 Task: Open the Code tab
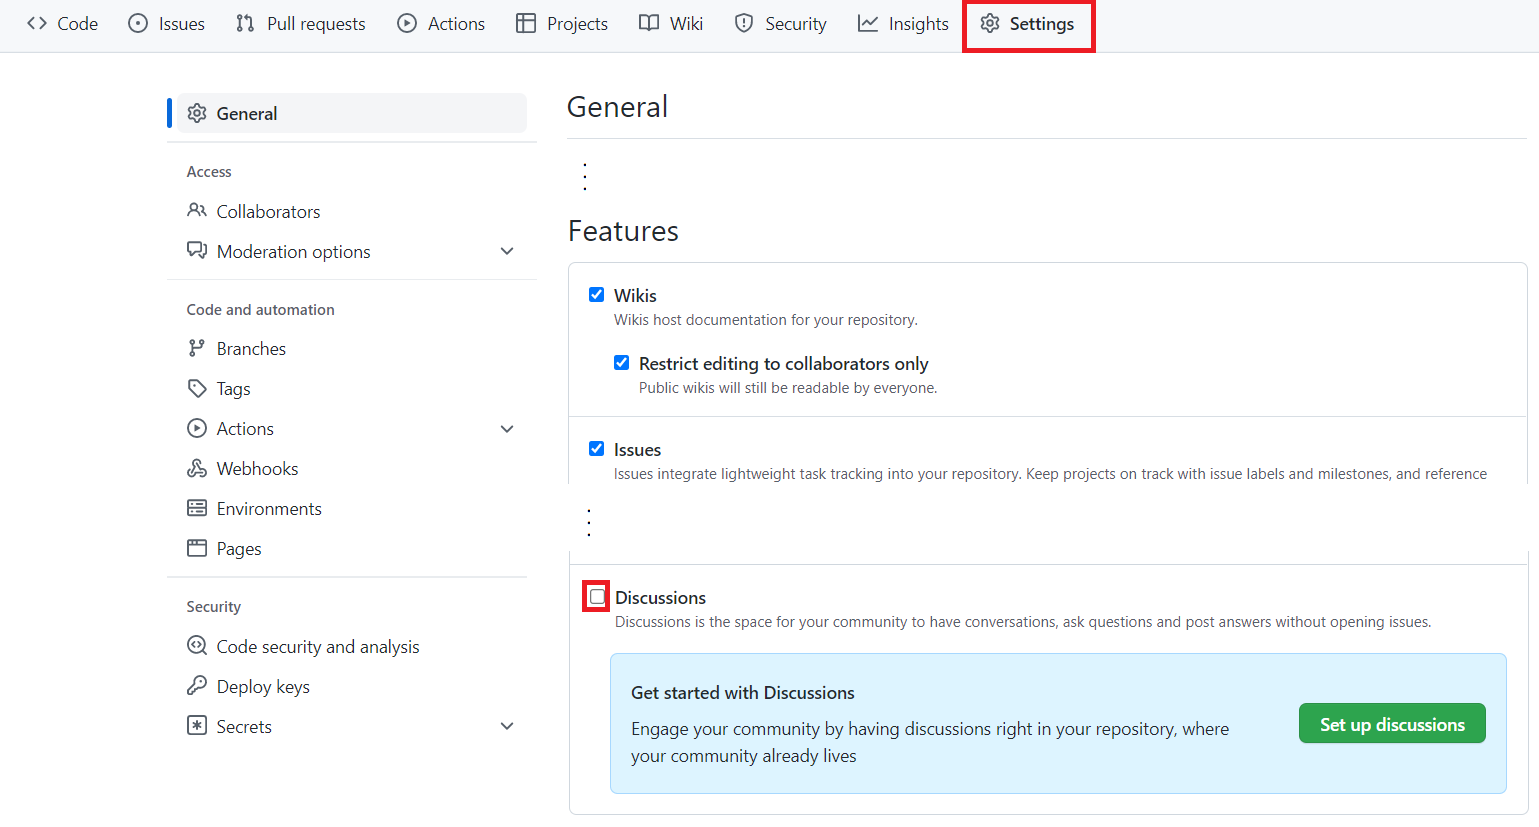click(x=63, y=23)
